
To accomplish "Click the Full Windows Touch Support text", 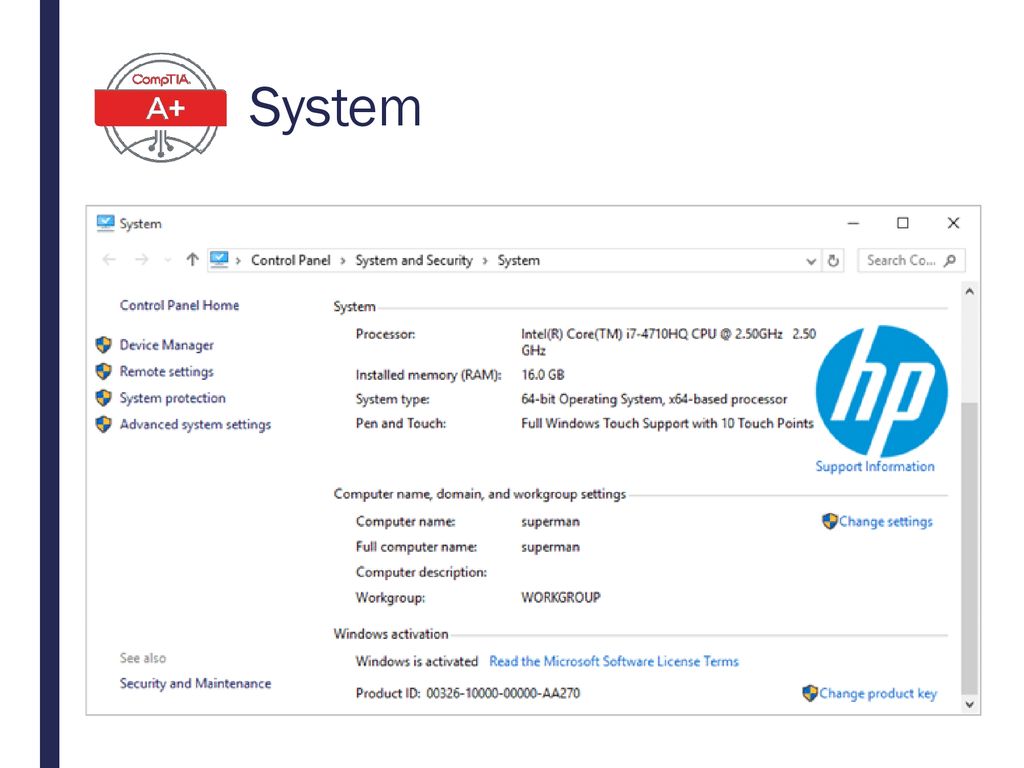I will (667, 423).
